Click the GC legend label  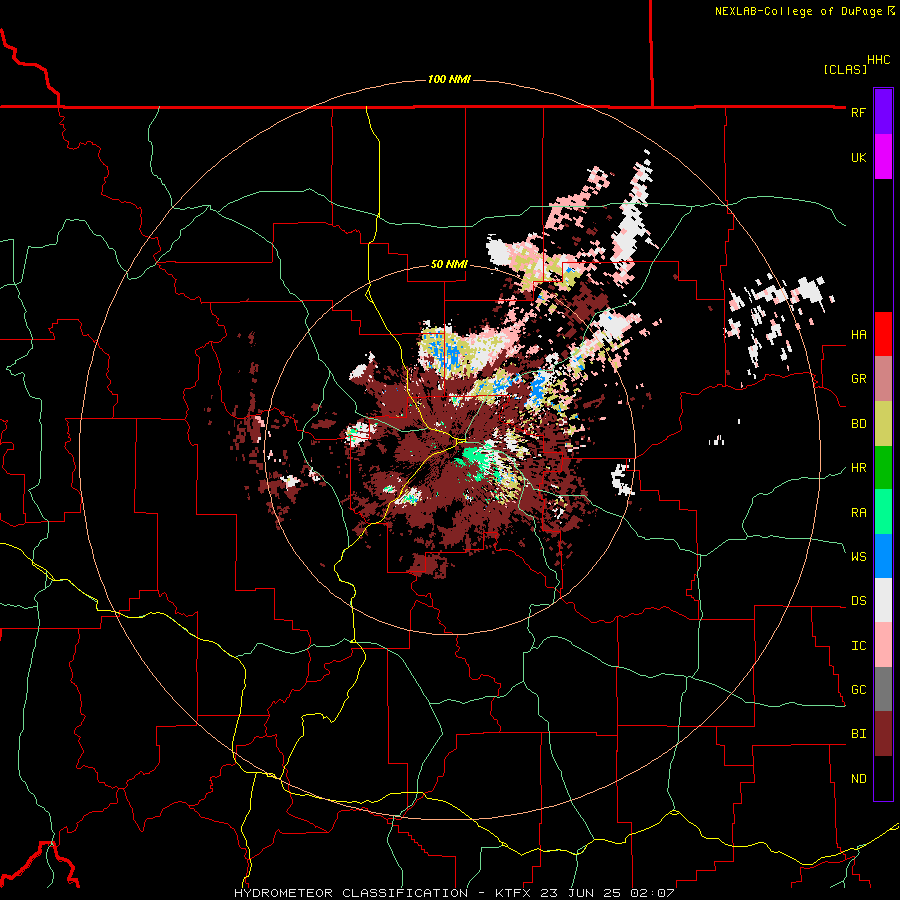pos(858,690)
